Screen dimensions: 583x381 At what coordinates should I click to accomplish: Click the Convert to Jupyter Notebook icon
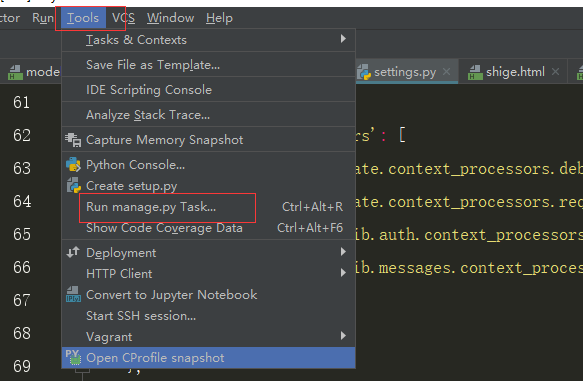pyautogui.click(x=73, y=294)
